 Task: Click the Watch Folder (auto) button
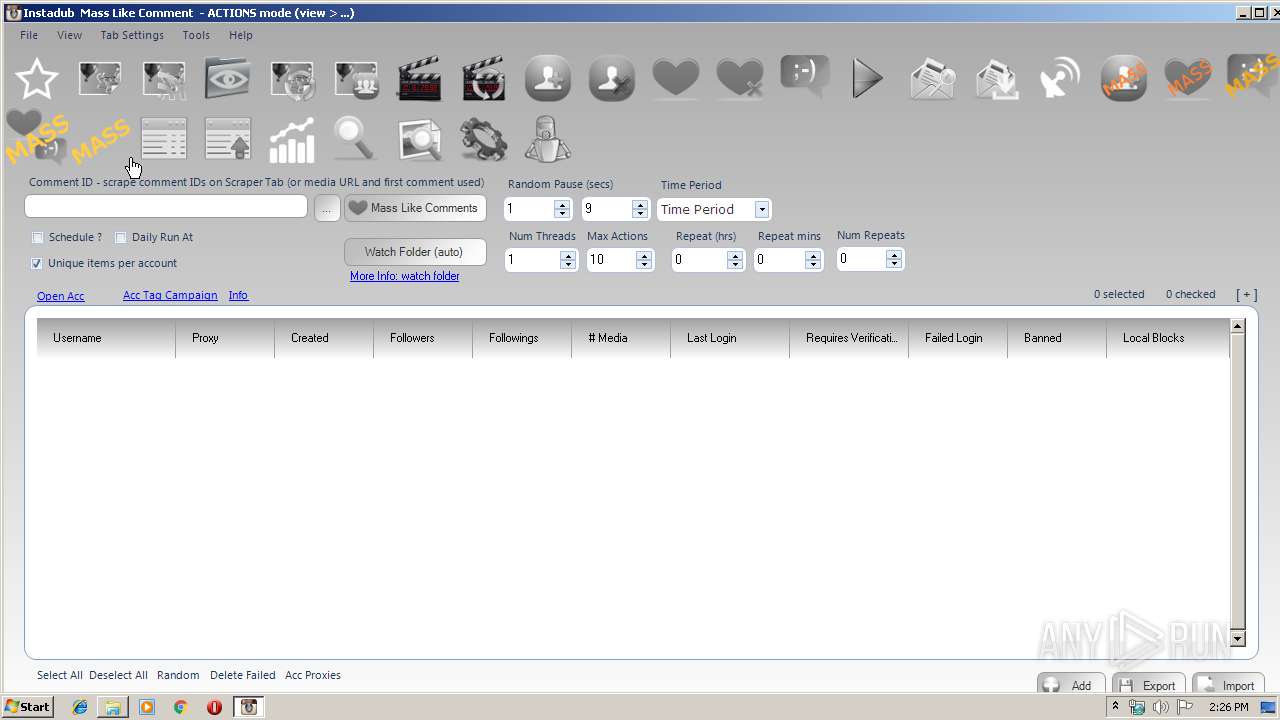click(x=415, y=252)
